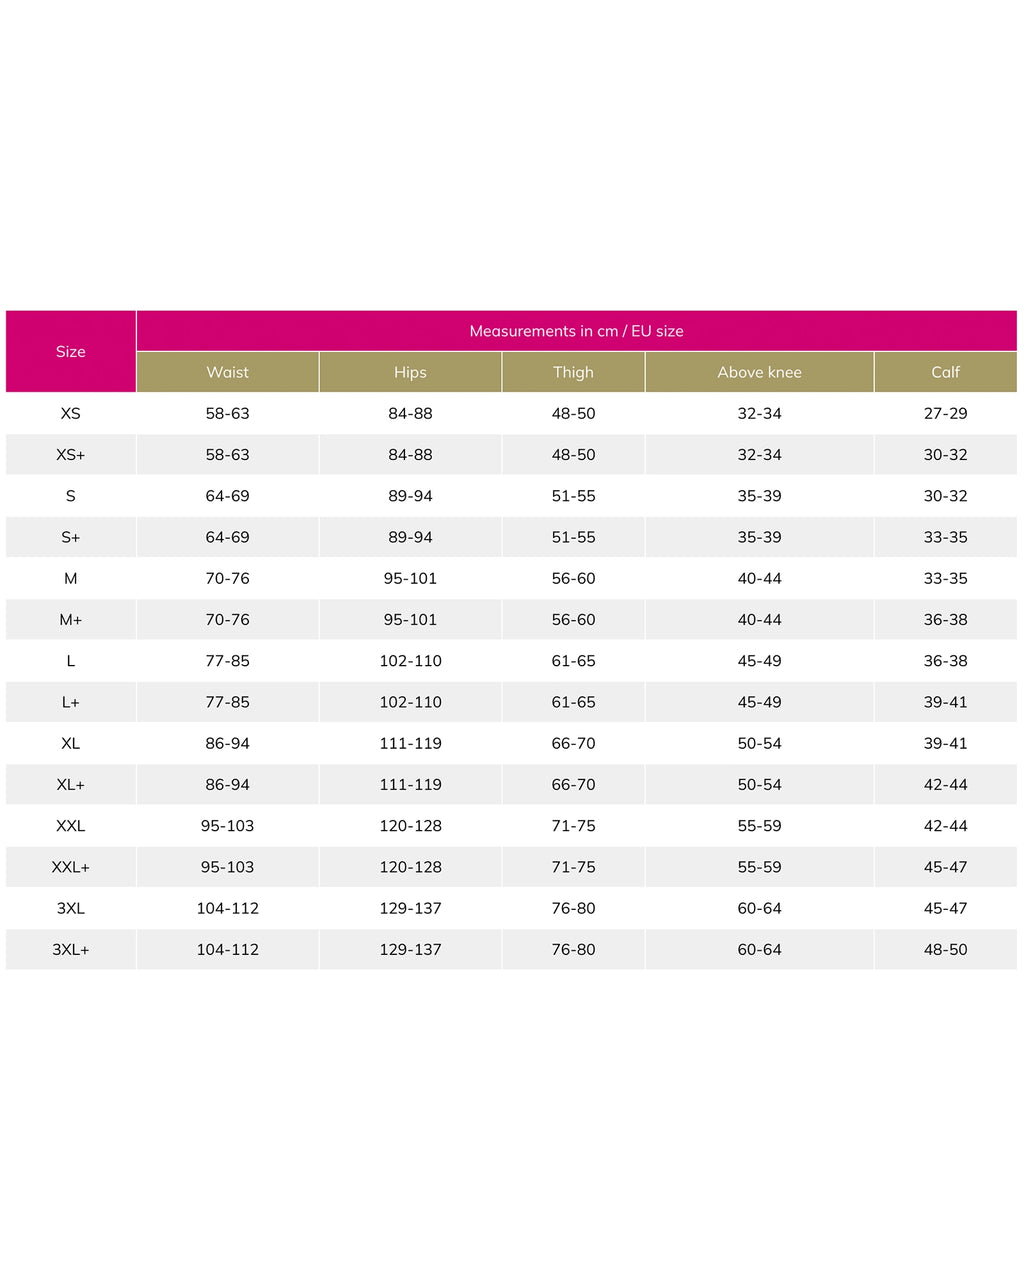Select the Hips column header
The width and height of the screenshot is (1024, 1280).
[x=410, y=372]
